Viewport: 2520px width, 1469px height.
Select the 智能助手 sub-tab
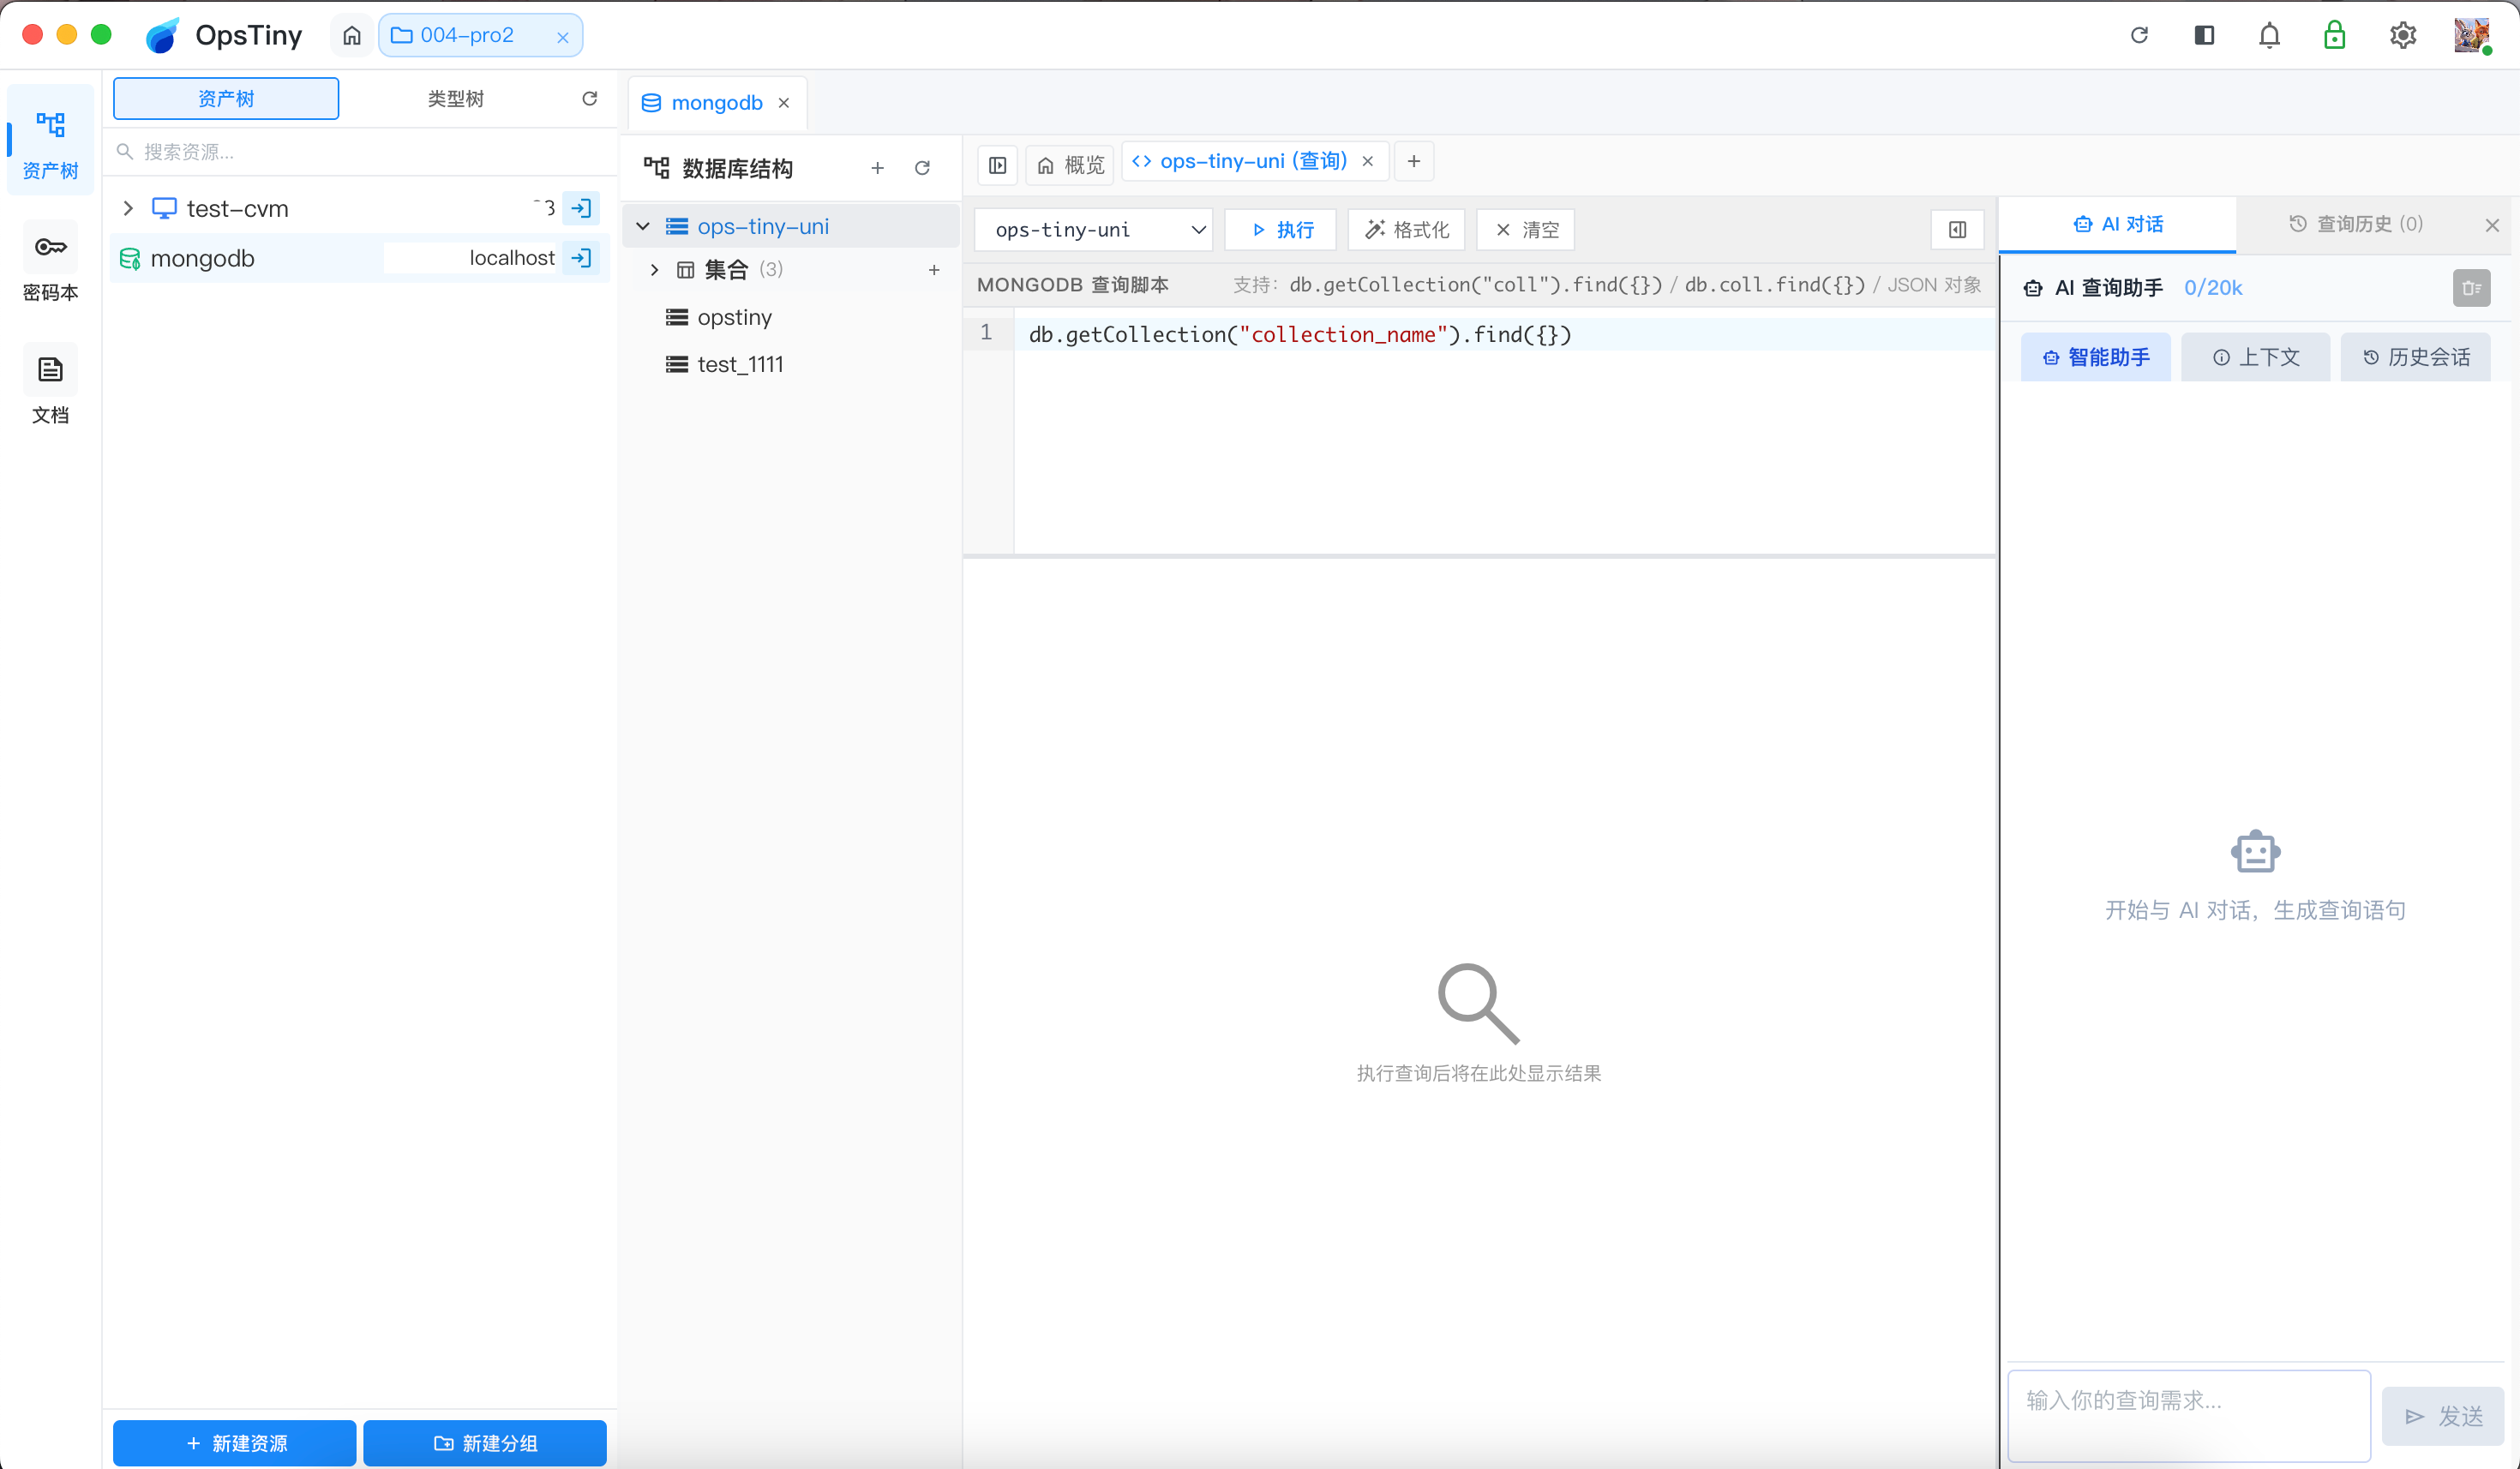point(2096,357)
